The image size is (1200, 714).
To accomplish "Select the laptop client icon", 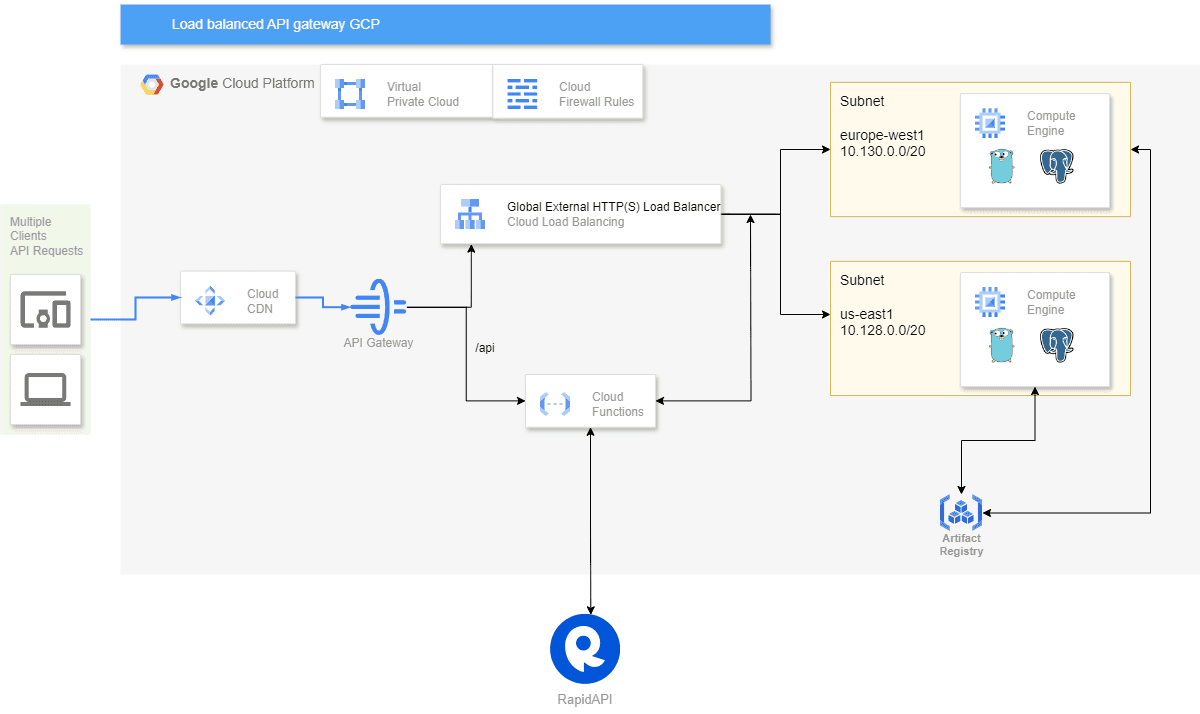I will tap(45, 389).
